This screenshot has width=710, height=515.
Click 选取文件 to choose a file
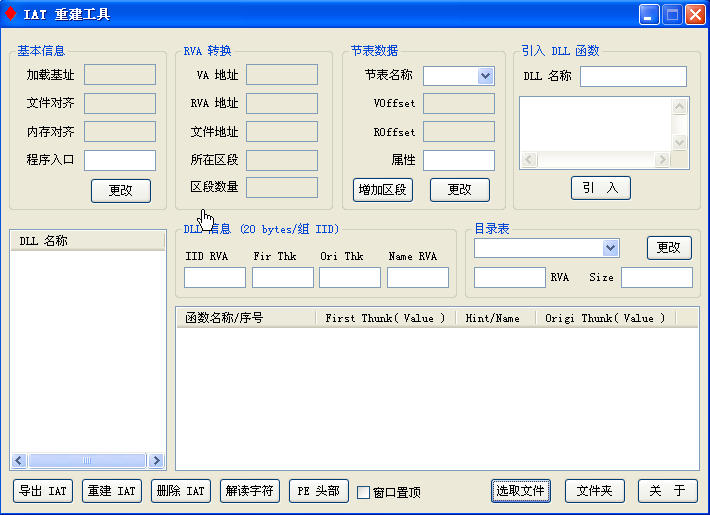(x=521, y=491)
